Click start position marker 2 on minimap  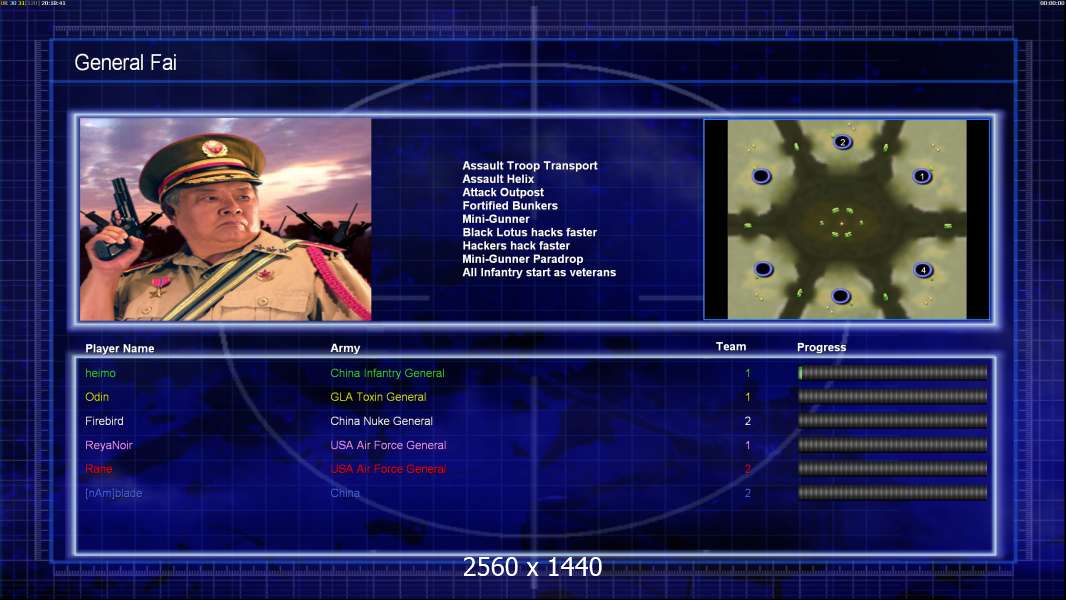click(842, 142)
